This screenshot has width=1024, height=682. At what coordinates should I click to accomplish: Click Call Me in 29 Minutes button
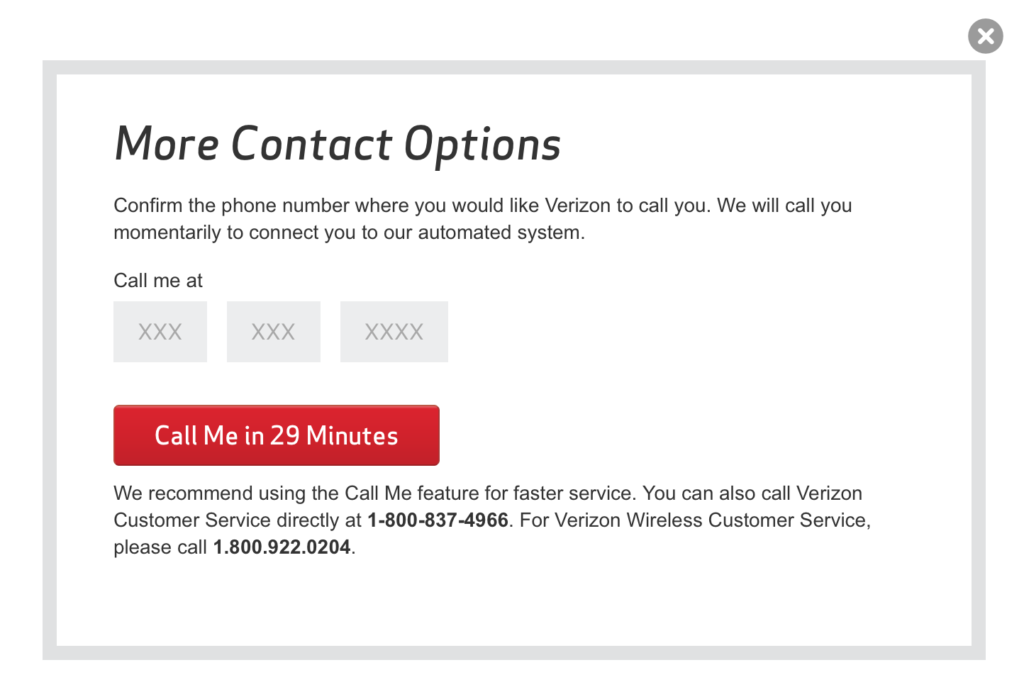tap(276, 435)
